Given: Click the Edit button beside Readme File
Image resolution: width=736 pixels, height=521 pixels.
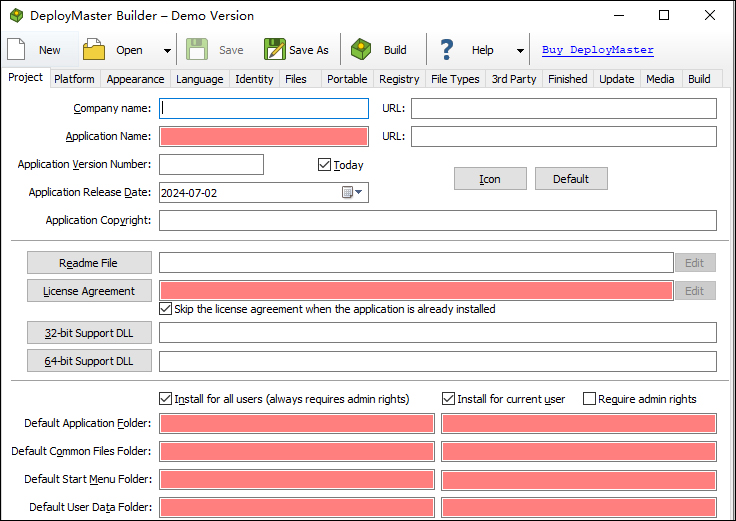Looking at the screenshot, I should pos(695,263).
